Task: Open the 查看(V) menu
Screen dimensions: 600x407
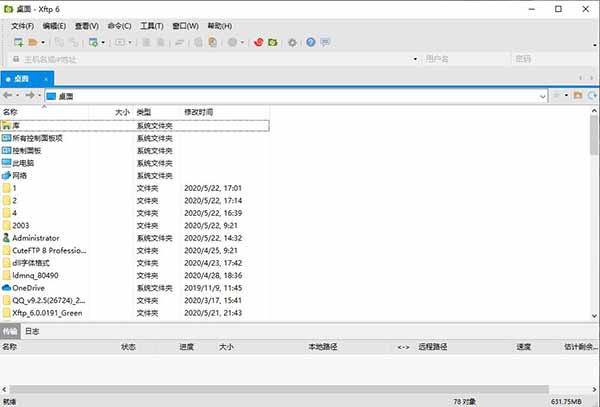Action: 86,26
